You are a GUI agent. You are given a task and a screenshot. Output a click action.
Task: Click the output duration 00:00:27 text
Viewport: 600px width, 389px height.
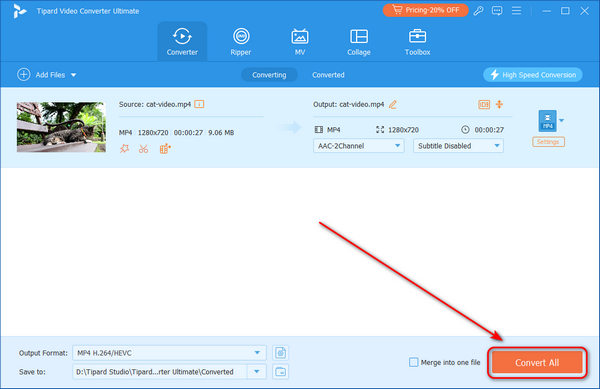pos(489,130)
